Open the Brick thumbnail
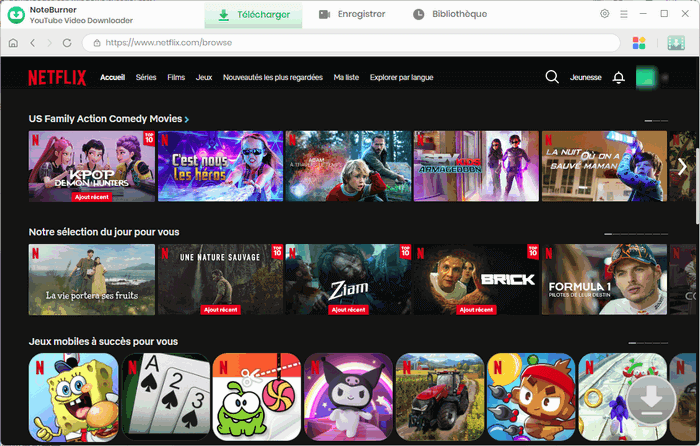 click(476, 279)
